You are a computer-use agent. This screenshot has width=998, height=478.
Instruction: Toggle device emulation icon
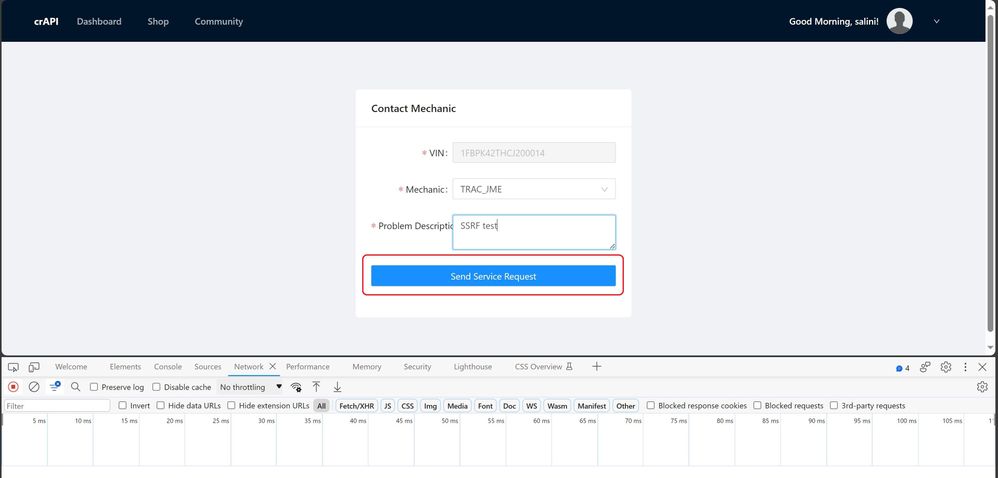coord(34,367)
